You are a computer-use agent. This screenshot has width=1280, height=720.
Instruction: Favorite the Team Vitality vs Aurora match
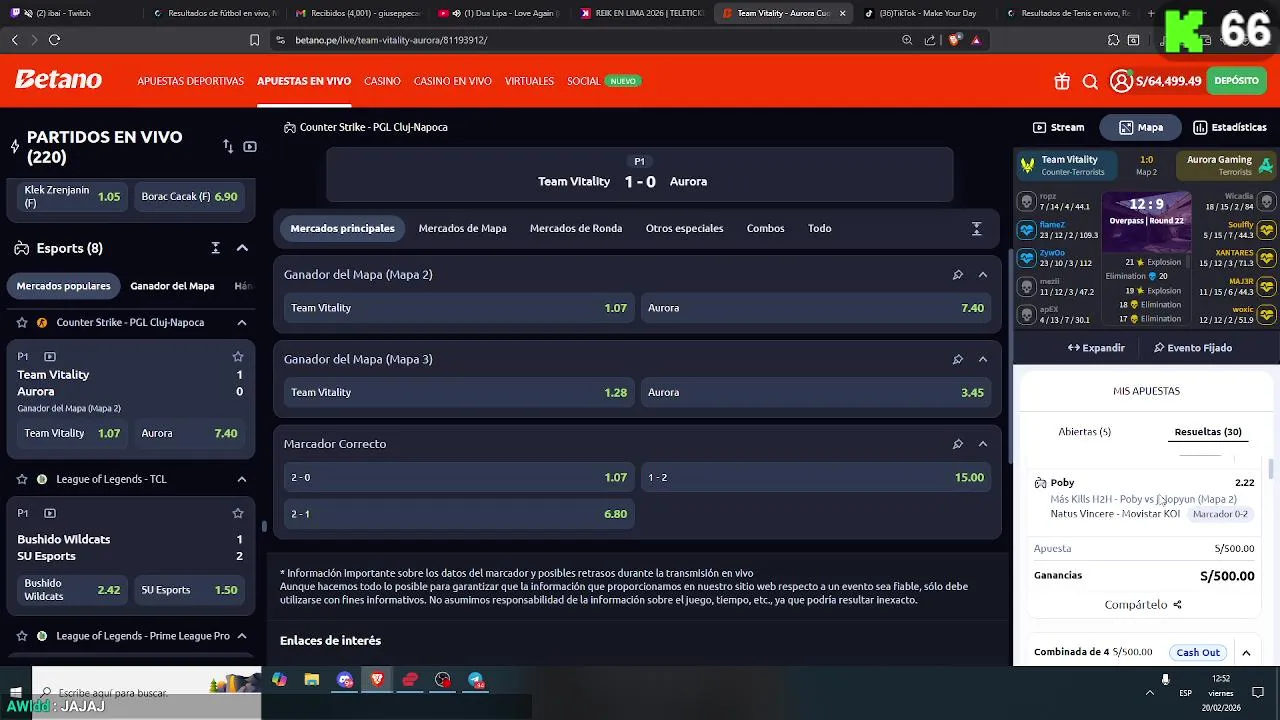238,356
